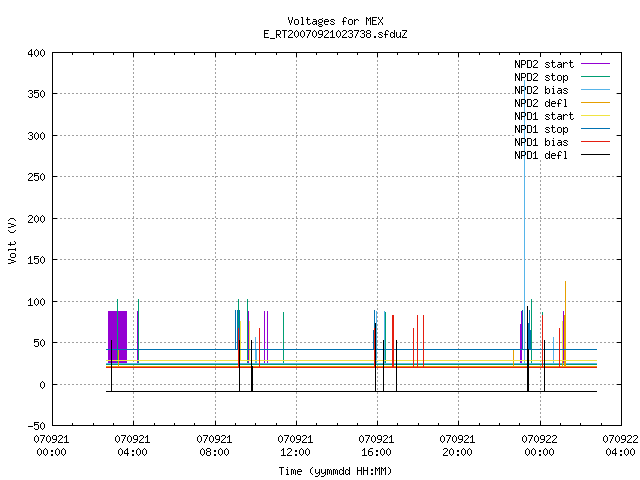This screenshot has height=480, width=640.
Task: Click the purple line sample beside NPD2 start
Action: [596, 64]
